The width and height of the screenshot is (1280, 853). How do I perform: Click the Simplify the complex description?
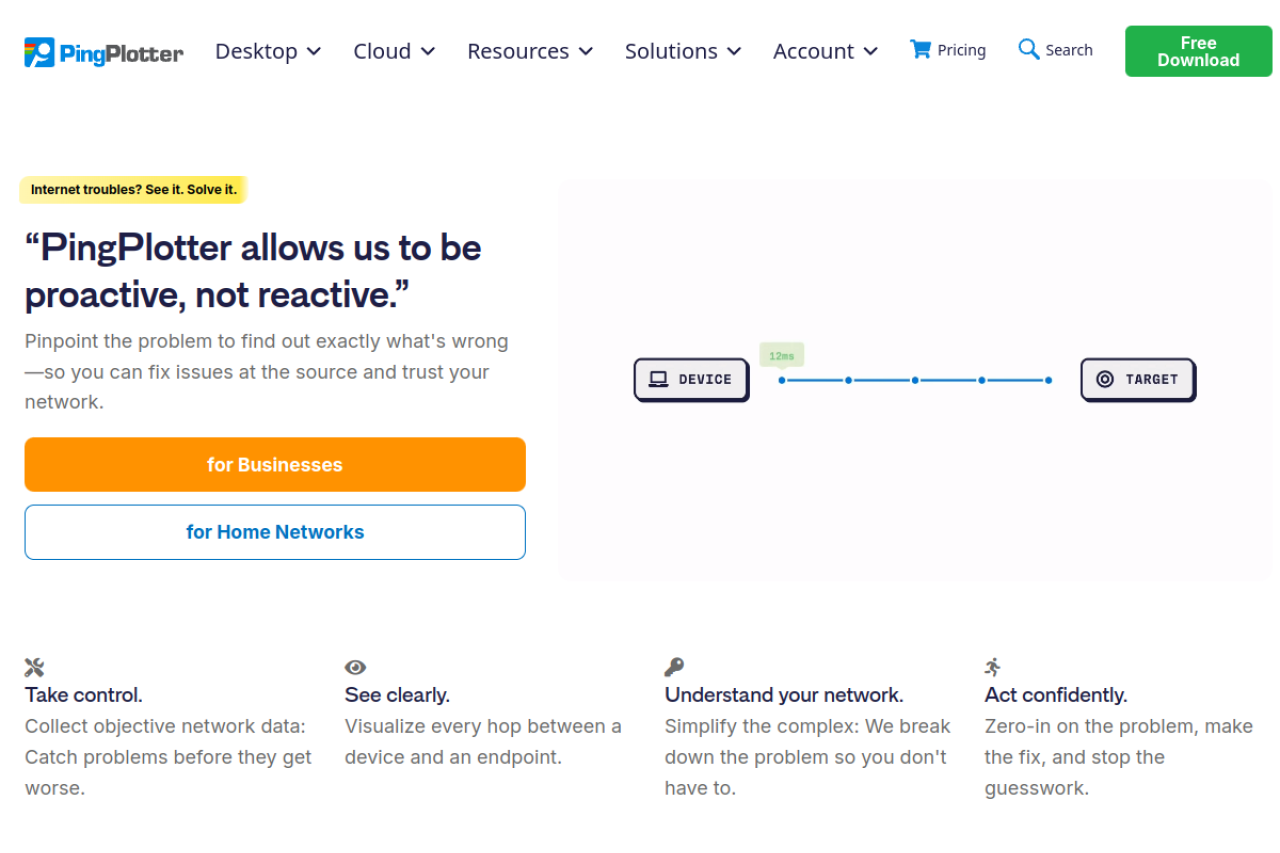coord(808,757)
